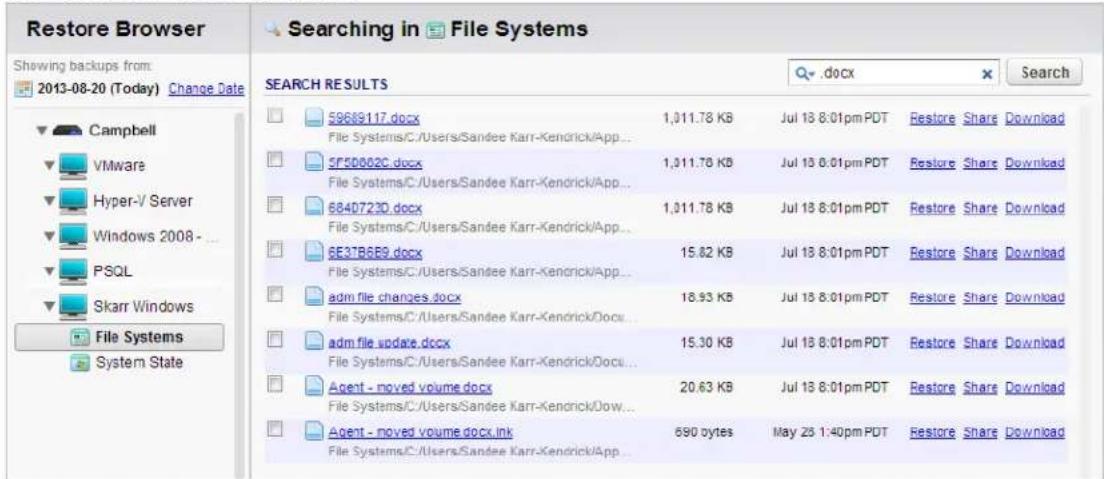This screenshot has height=479, width=1104.
Task: Check the box for 5F5D882C.docx
Action: tap(275, 160)
